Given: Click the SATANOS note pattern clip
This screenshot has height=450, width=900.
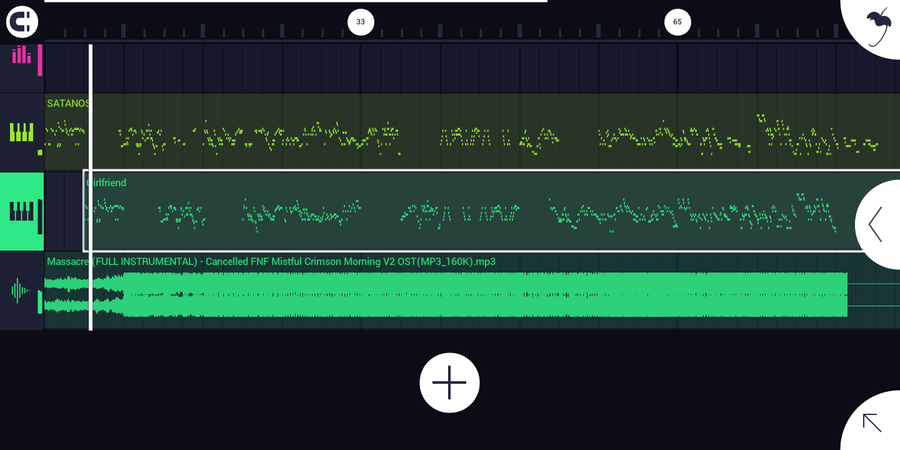Looking at the screenshot, I should [x=472, y=132].
